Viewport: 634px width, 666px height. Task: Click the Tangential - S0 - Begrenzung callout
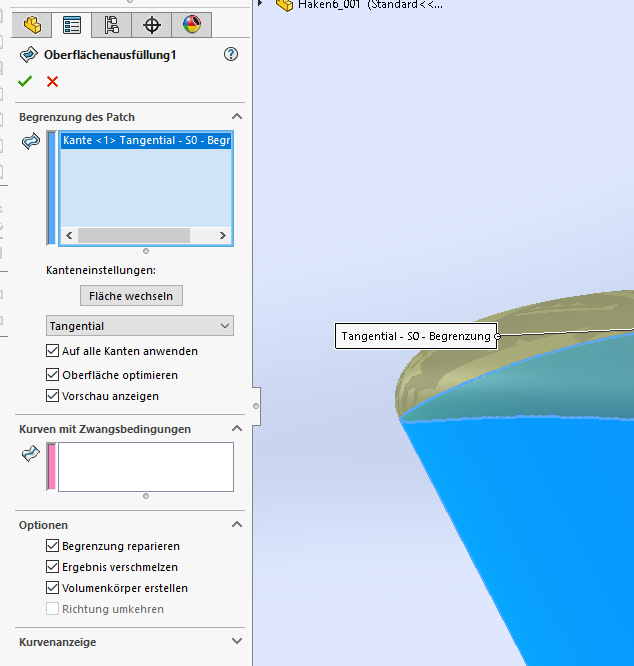pyautogui.click(x=416, y=336)
